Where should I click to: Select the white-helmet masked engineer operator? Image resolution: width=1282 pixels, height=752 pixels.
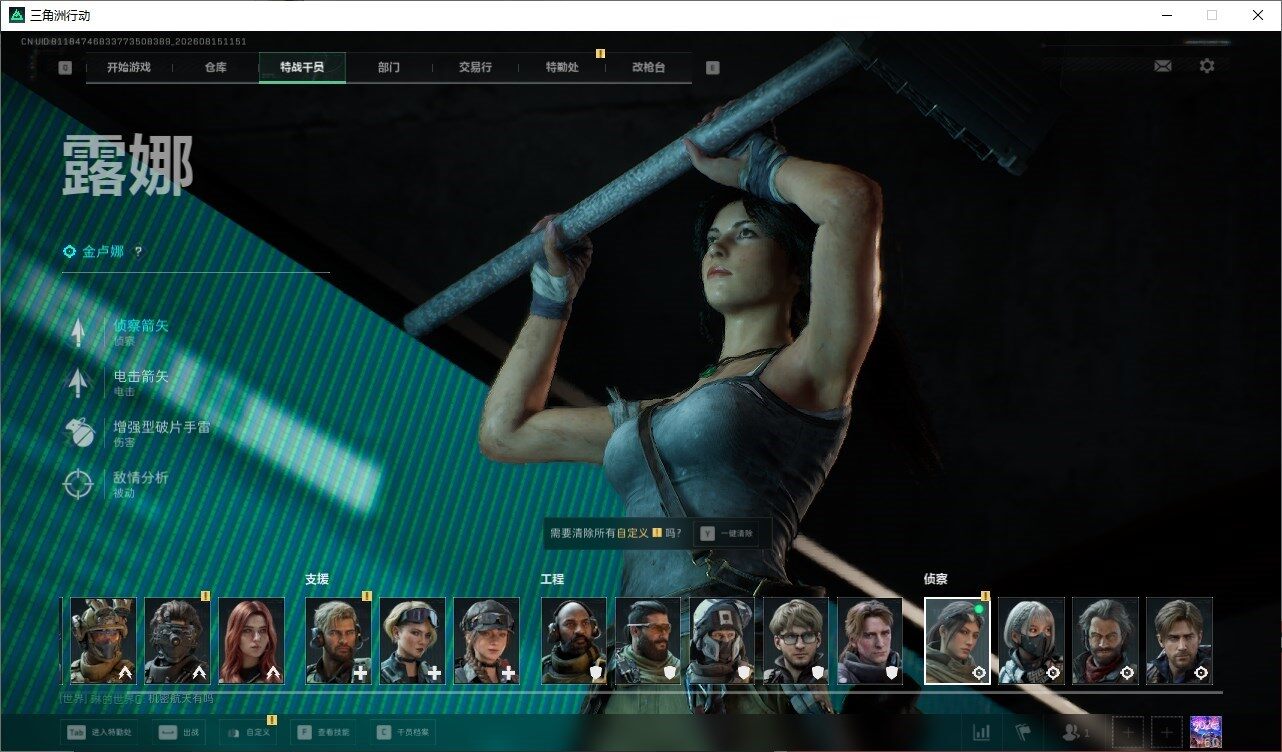pyautogui.click(x=722, y=641)
